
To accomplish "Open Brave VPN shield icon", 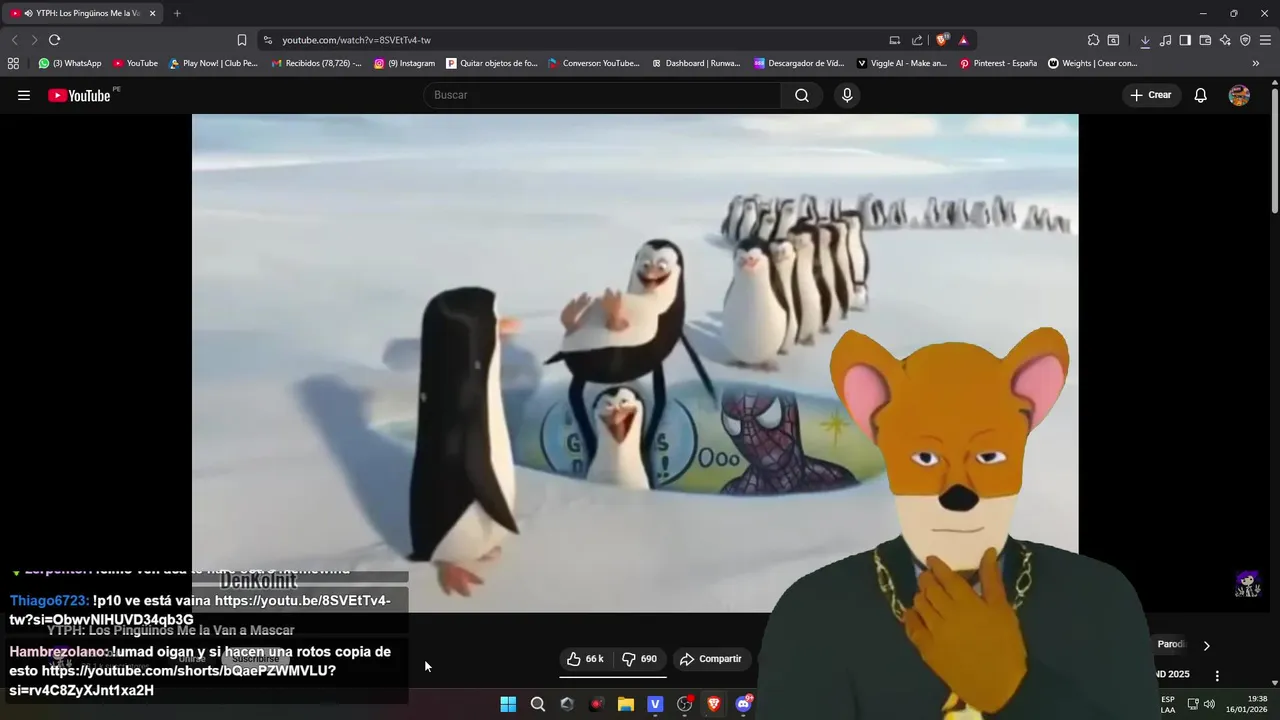I will 1245,40.
